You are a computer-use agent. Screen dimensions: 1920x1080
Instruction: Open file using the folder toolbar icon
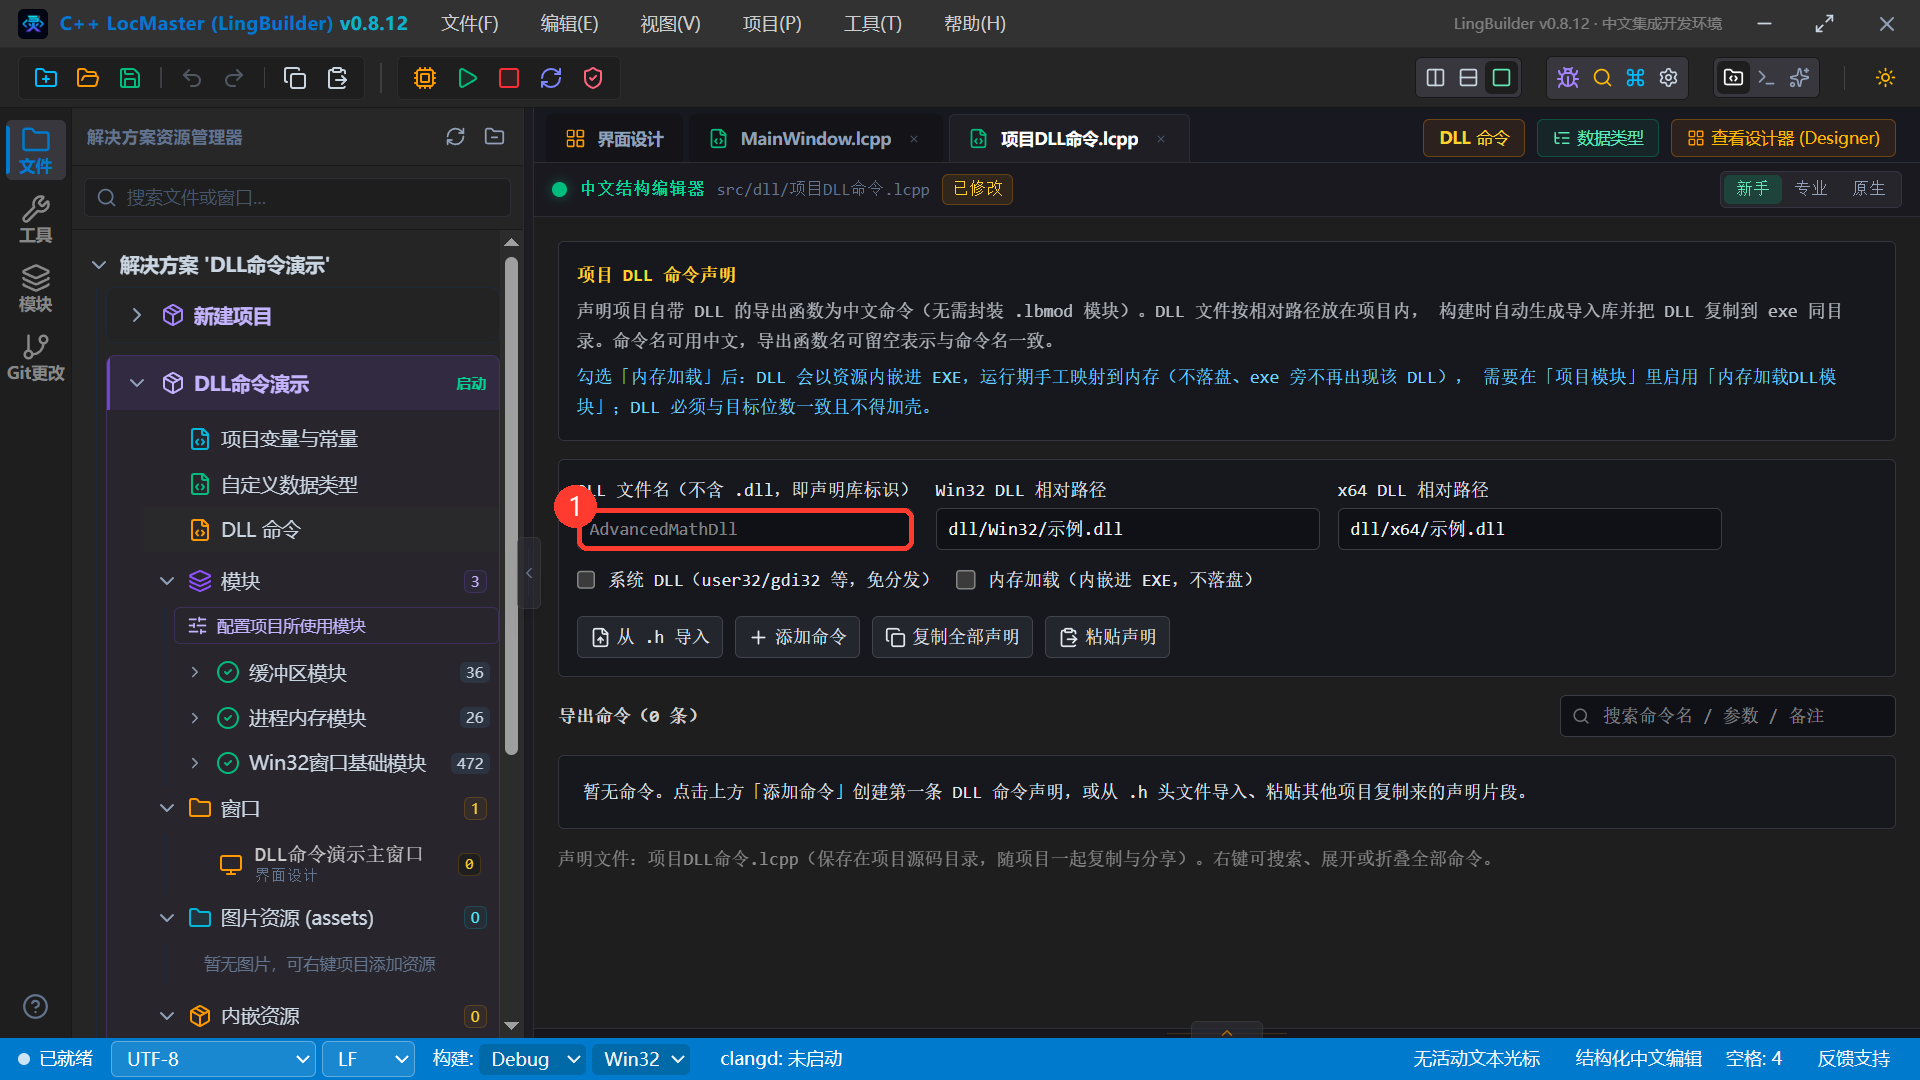(88, 78)
